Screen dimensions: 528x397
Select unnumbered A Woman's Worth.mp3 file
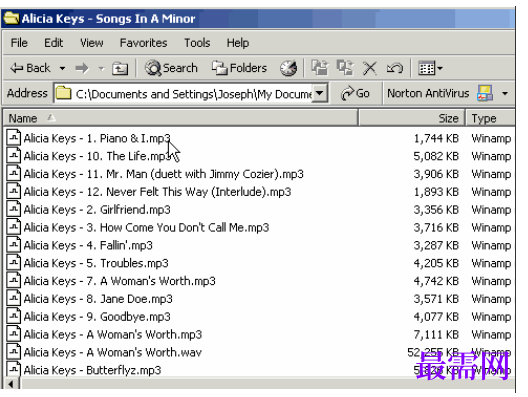[x=113, y=335]
